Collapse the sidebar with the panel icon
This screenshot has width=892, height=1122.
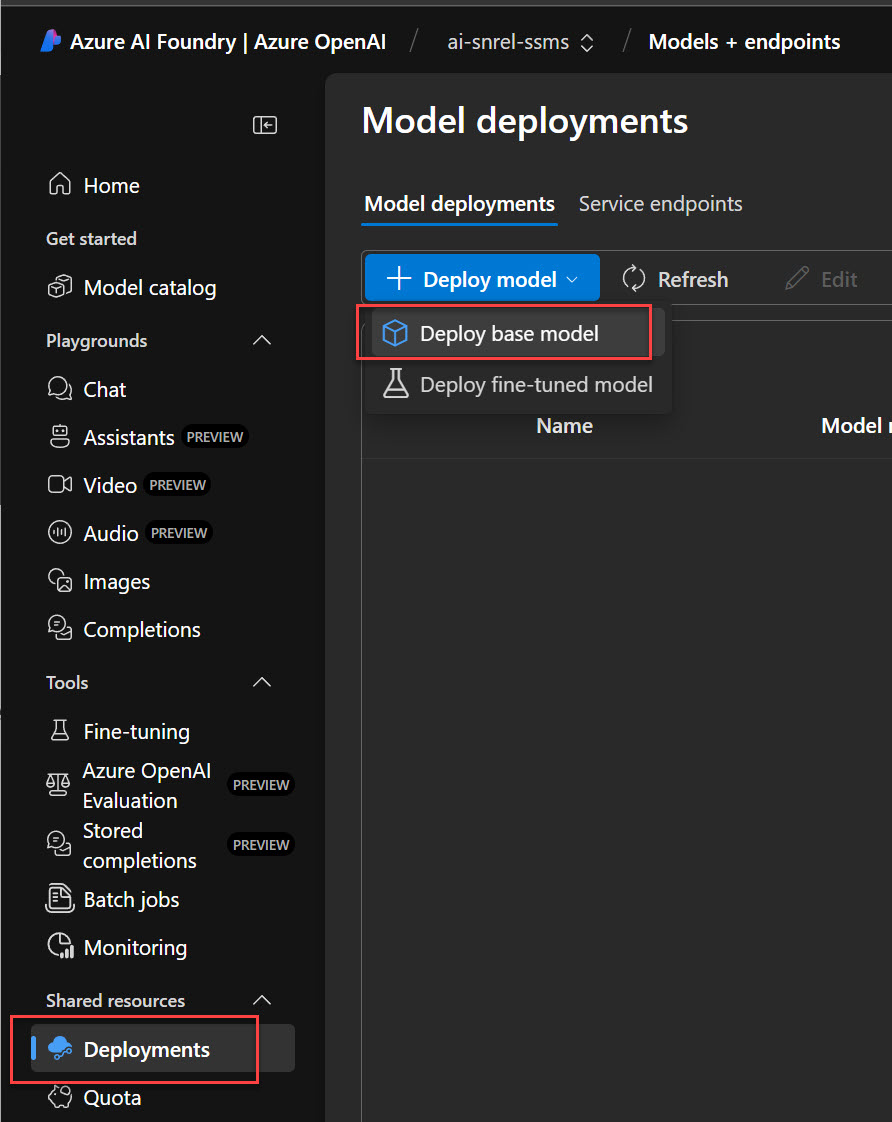(x=265, y=125)
